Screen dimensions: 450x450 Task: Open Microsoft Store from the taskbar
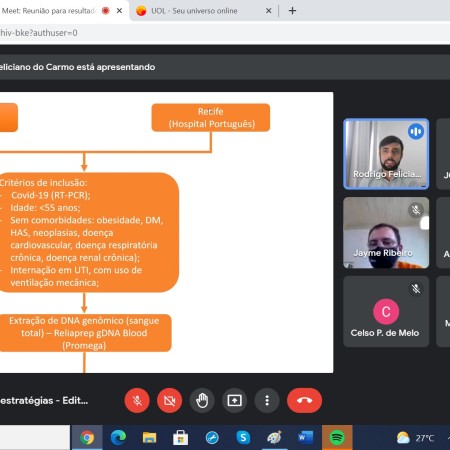click(x=180, y=438)
